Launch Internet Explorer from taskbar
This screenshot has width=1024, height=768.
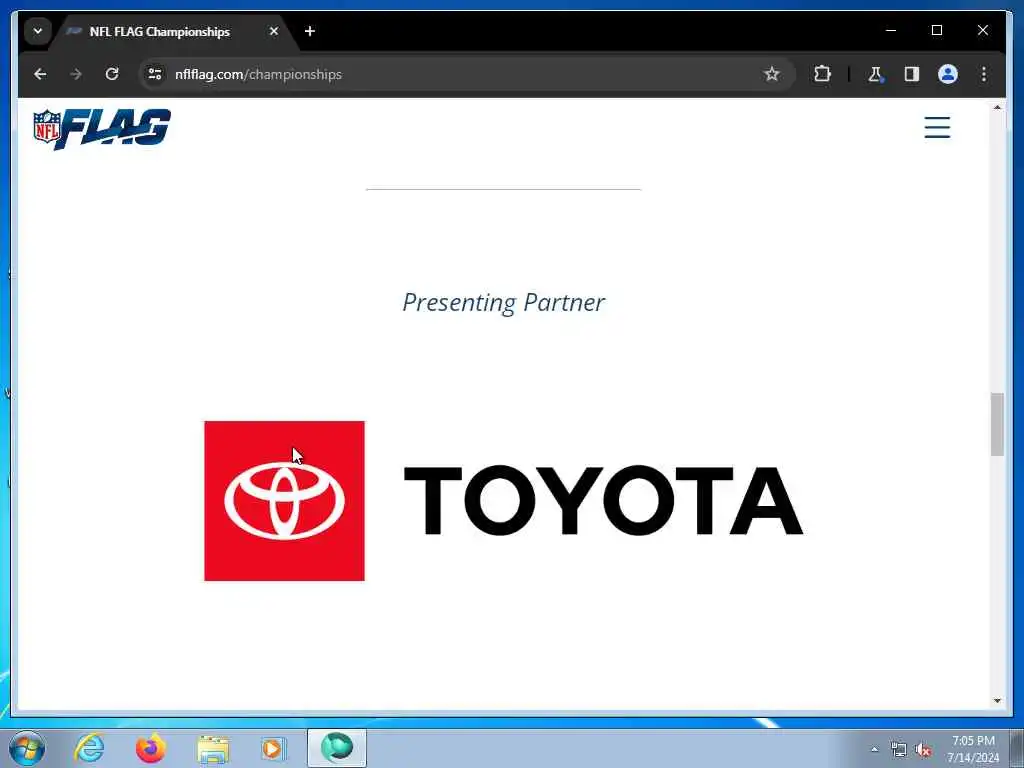tap(89, 748)
